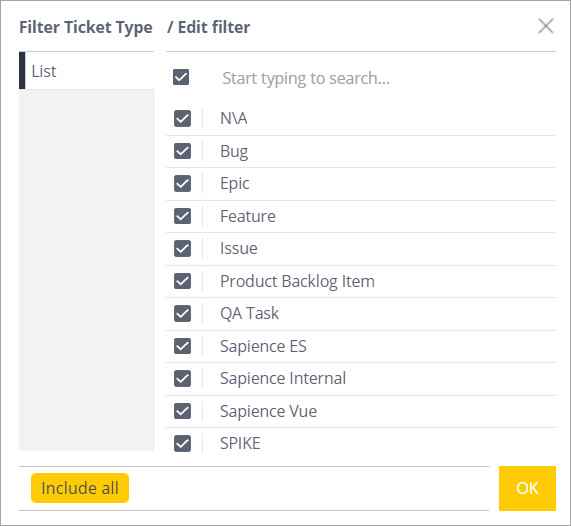
Task: Uncheck the N\A ticket type
Action: [182, 119]
